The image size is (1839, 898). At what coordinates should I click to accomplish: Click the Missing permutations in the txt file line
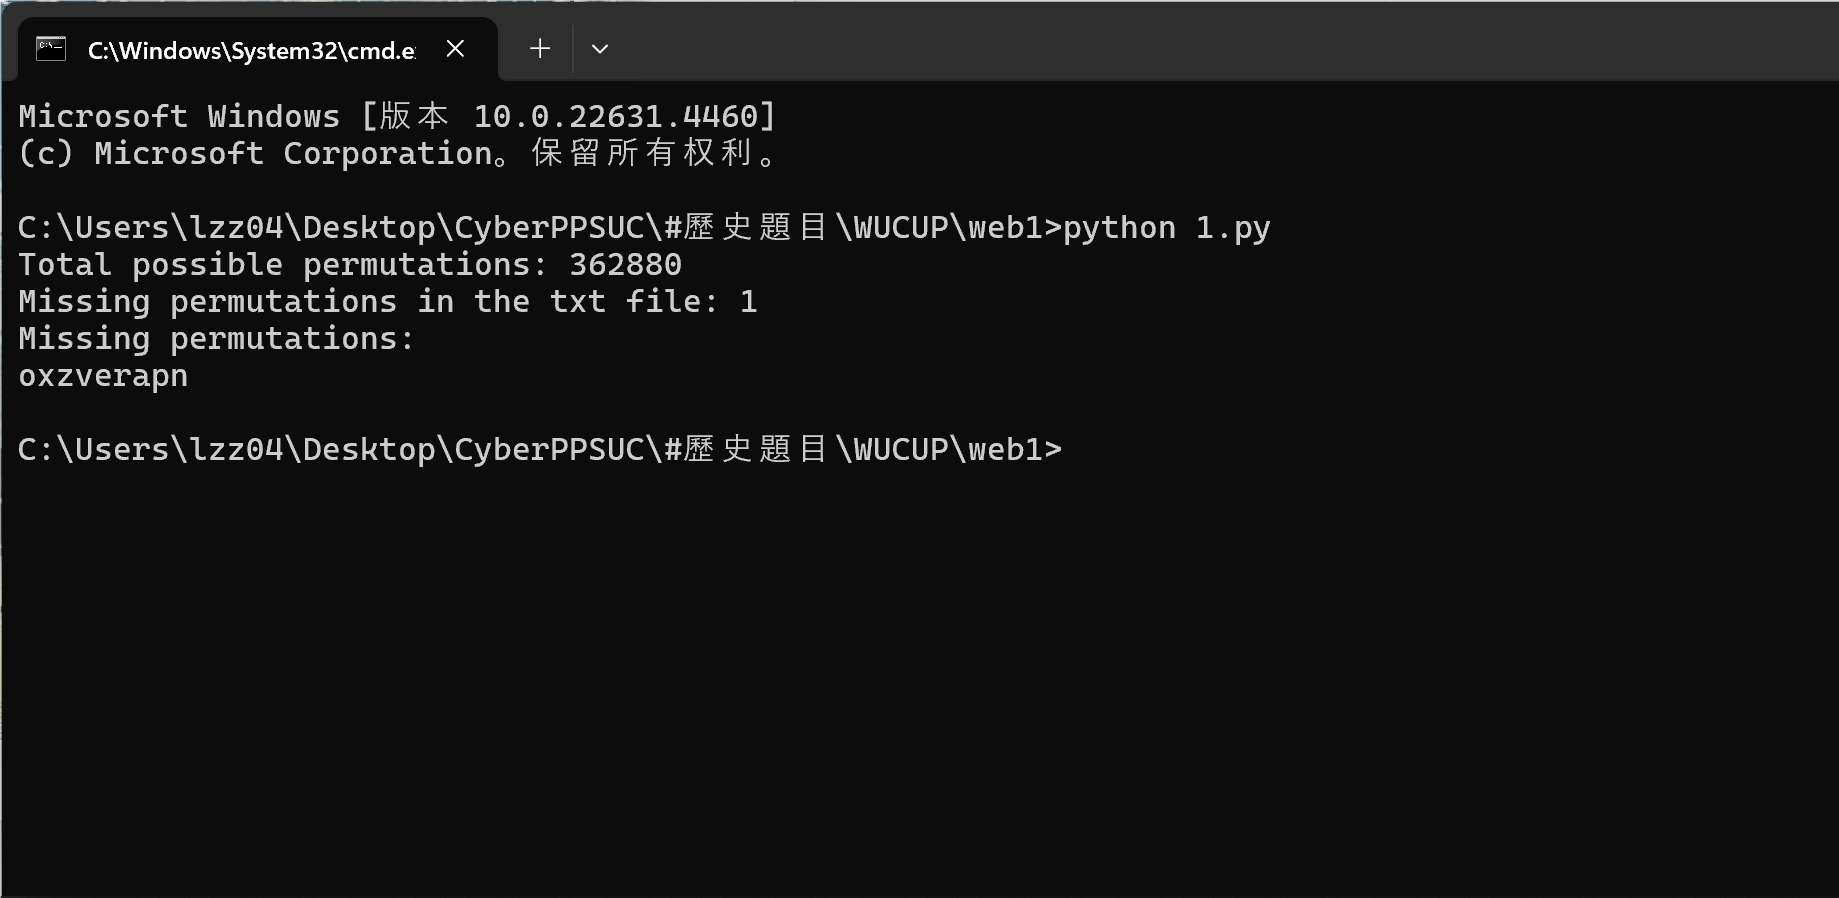click(388, 301)
